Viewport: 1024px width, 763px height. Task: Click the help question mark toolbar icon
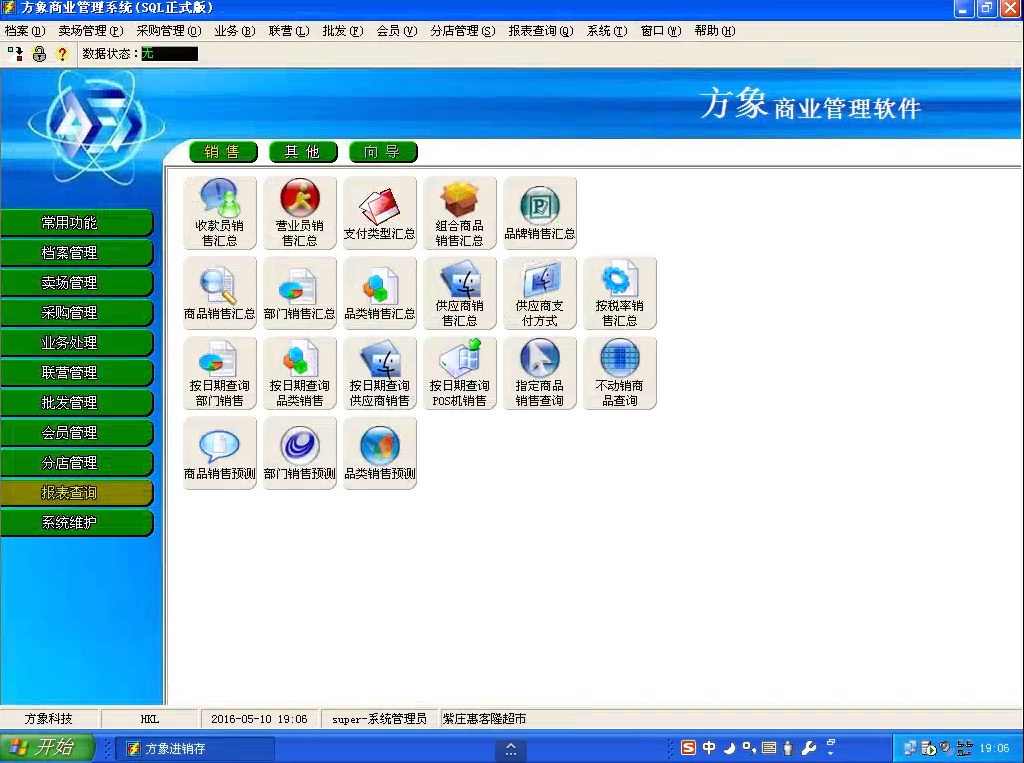pyautogui.click(x=62, y=54)
